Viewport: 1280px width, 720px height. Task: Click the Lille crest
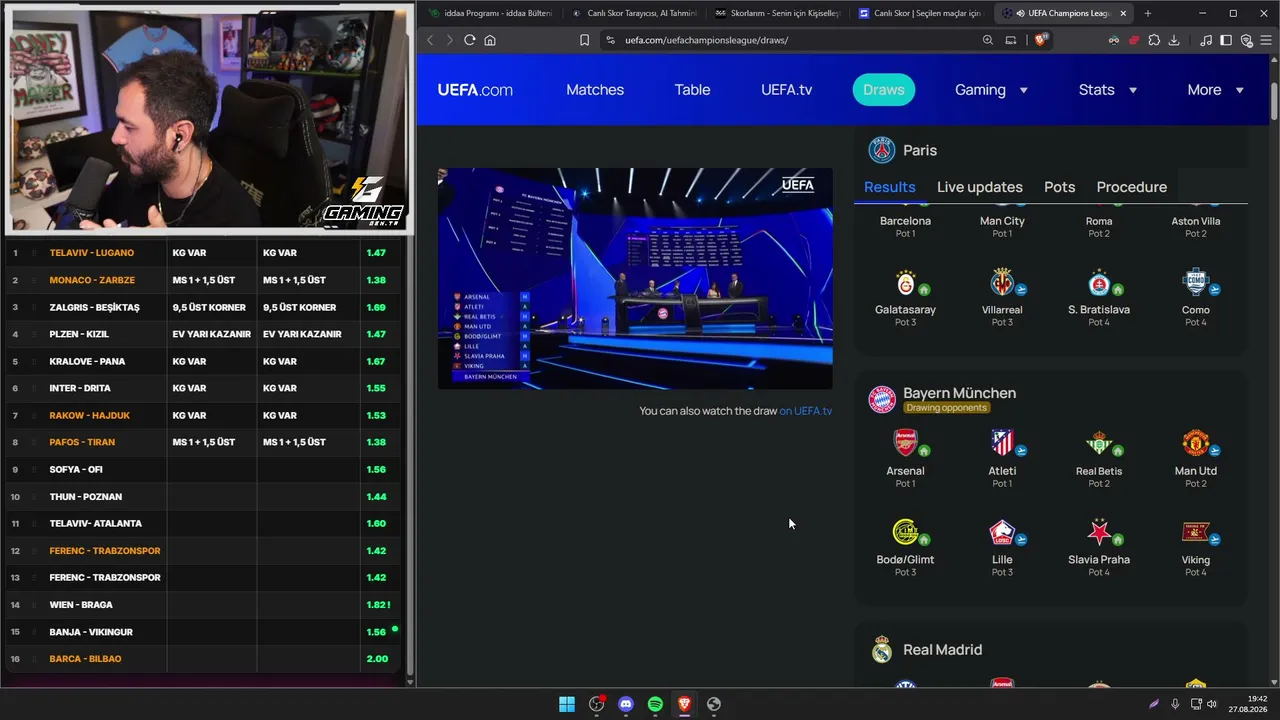[x=1002, y=531]
